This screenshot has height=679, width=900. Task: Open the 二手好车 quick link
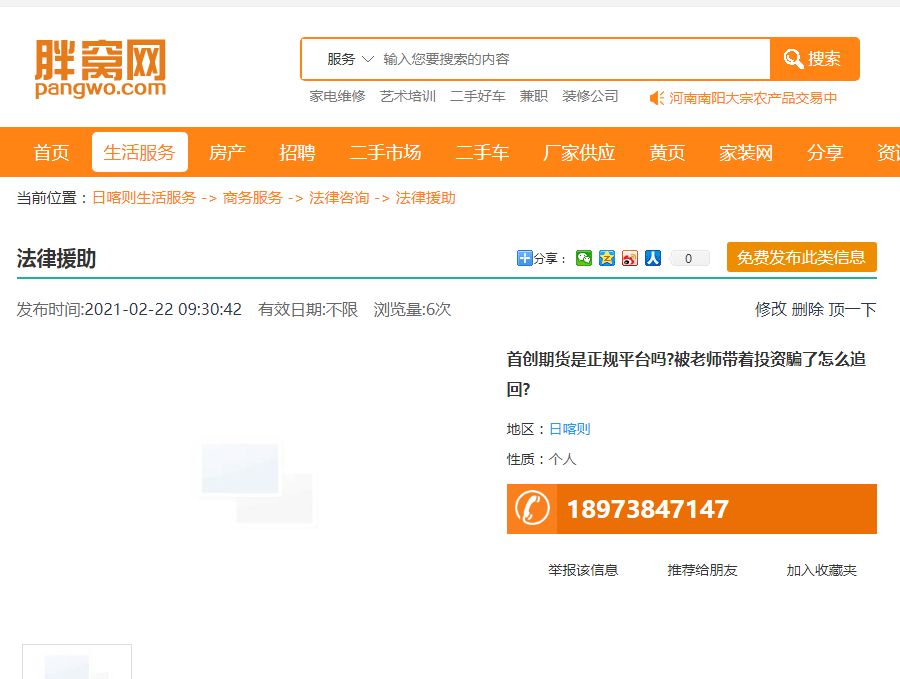coord(478,96)
